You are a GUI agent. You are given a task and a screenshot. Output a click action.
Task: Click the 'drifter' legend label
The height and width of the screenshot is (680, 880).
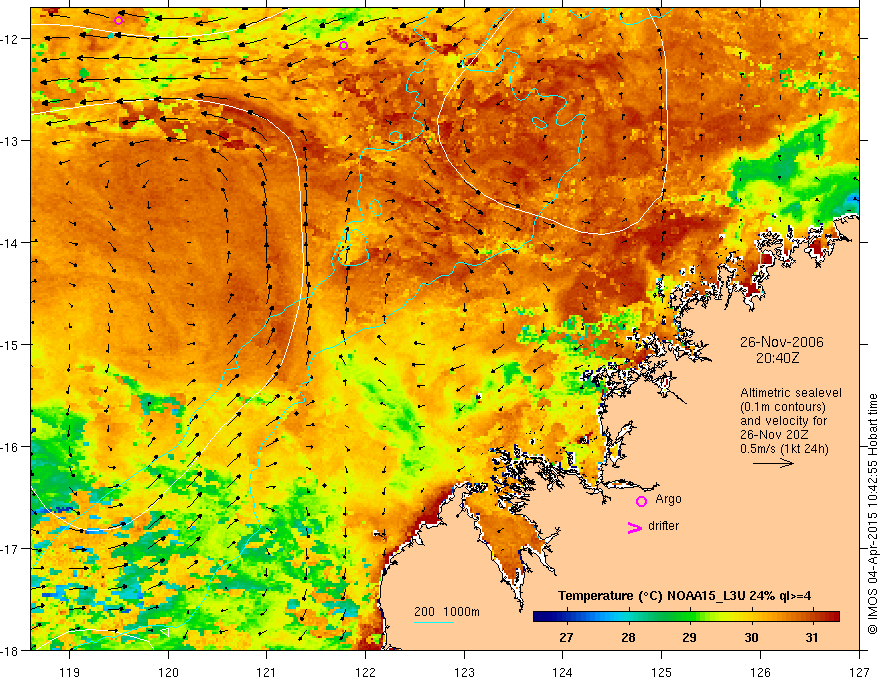coord(663,526)
